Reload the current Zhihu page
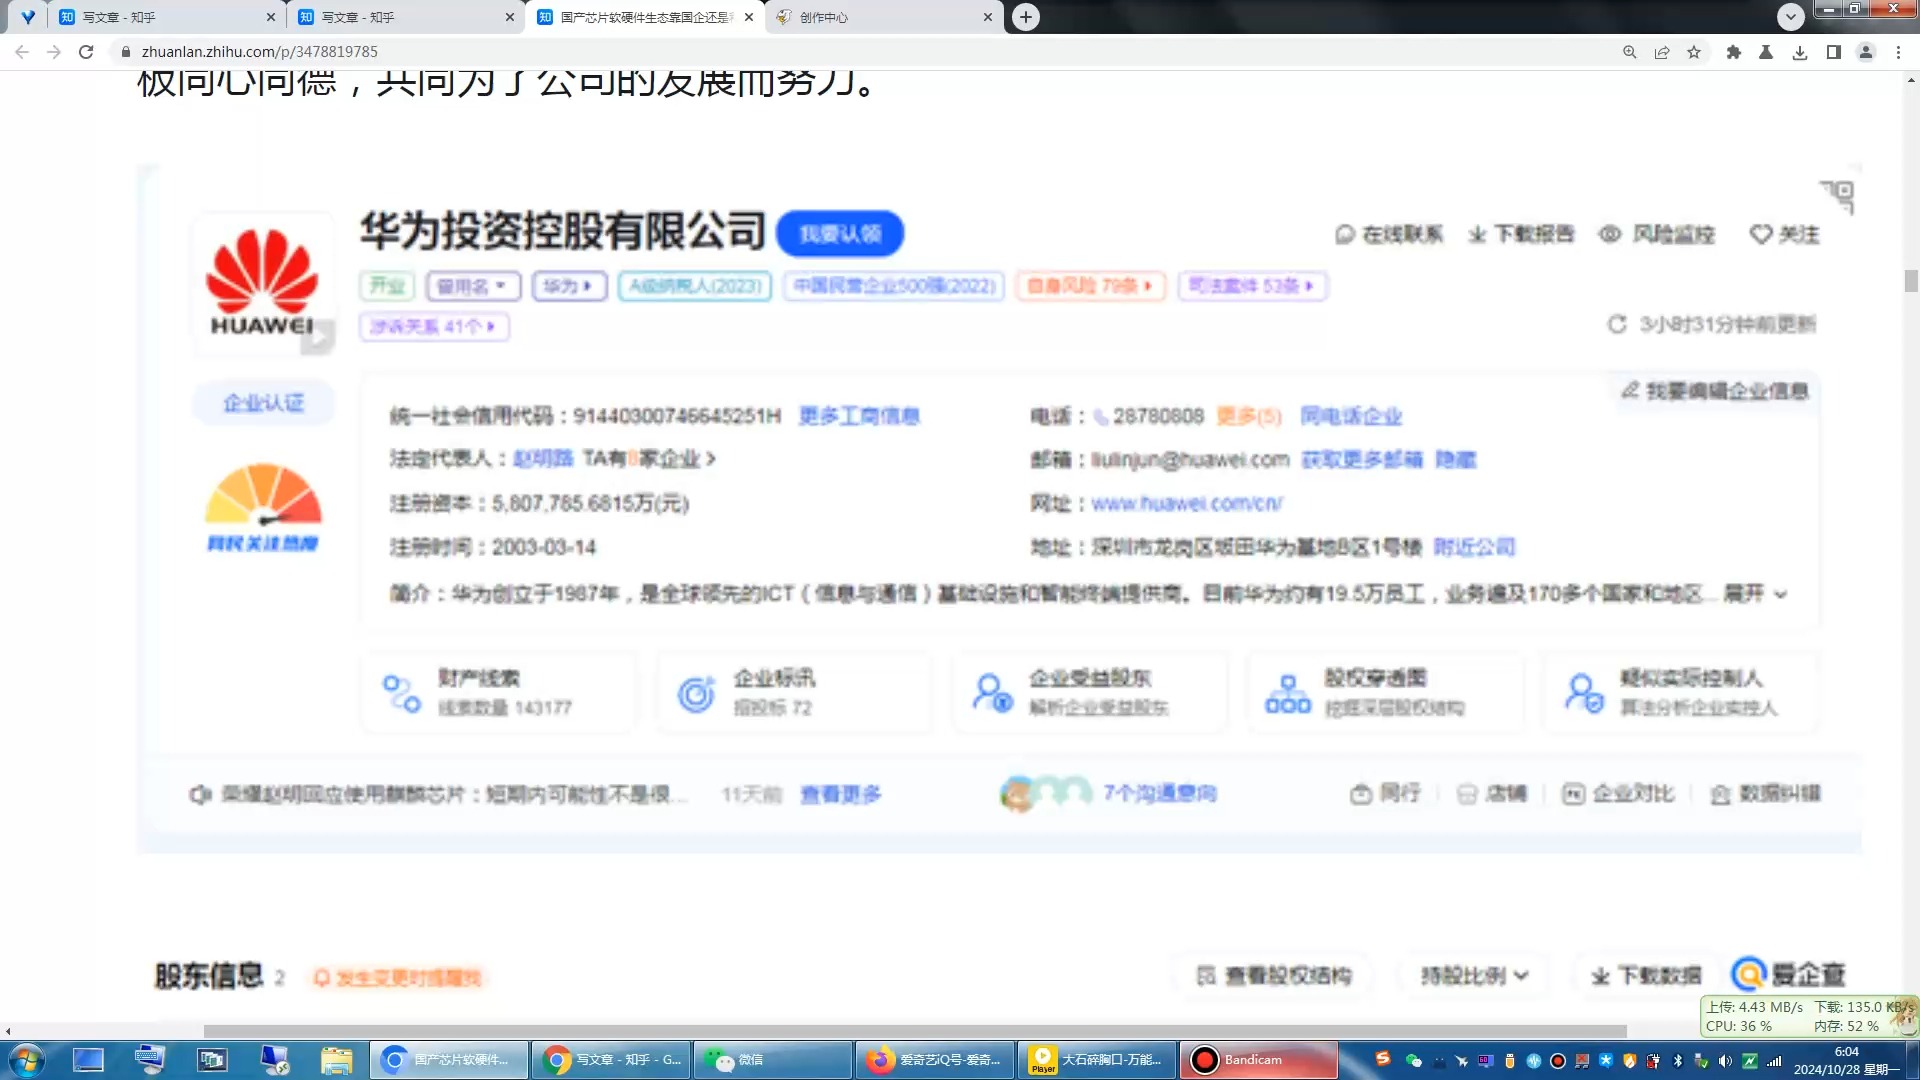1920x1080 pixels. 86,52
